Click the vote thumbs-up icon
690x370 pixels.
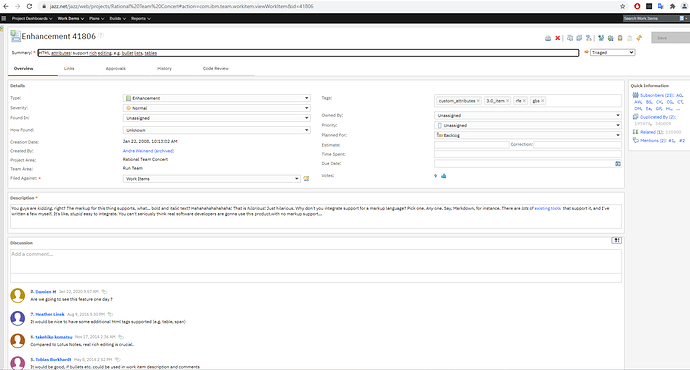pyautogui.click(x=444, y=176)
